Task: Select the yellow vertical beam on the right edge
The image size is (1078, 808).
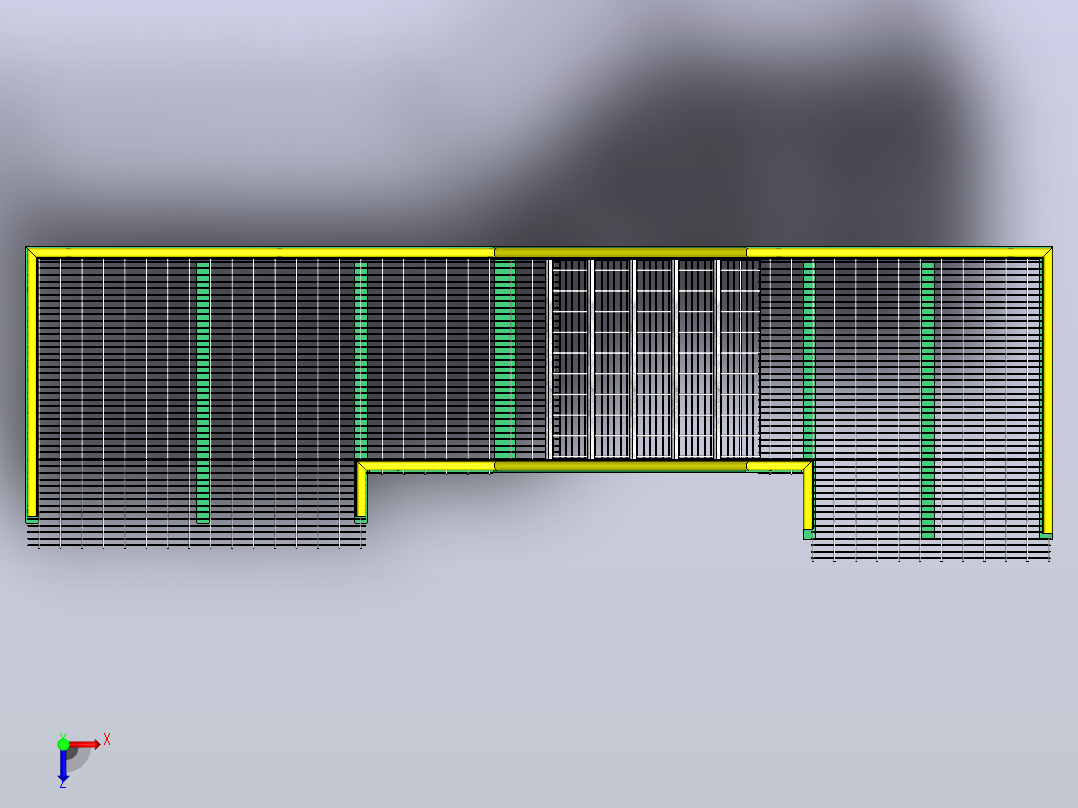Action: tap(1047, 393)
